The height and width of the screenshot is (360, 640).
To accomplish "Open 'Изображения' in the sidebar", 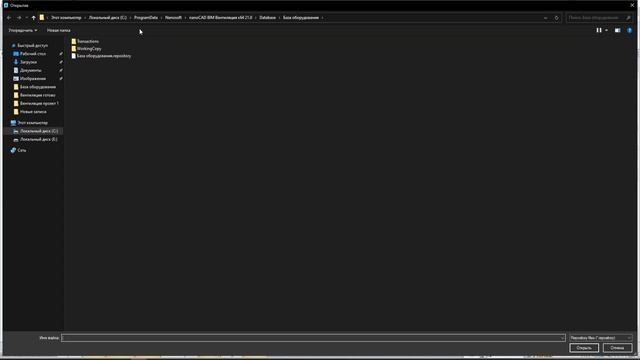I will coord(33,78).
